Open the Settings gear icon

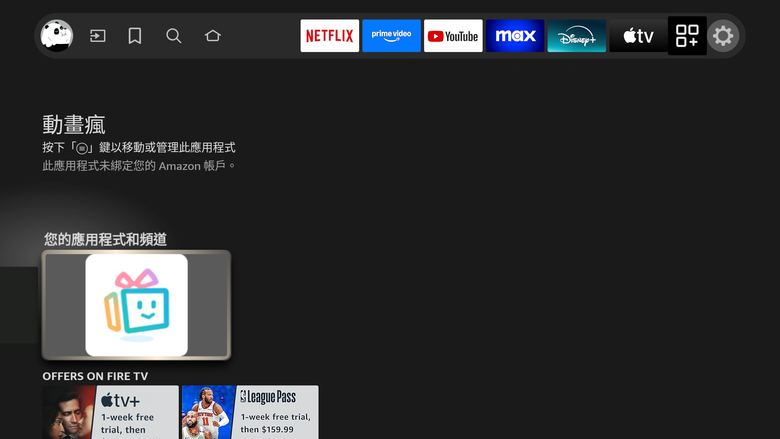pyautogui.click(x=723, y=36)
